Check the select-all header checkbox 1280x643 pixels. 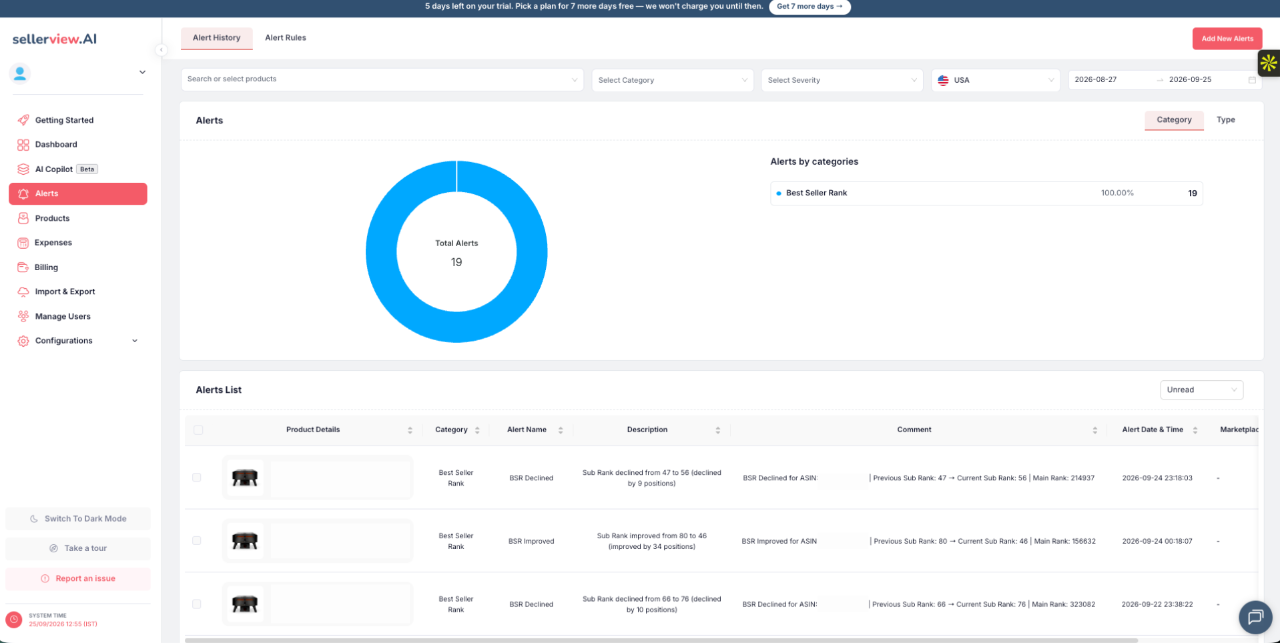coord(197,430)
